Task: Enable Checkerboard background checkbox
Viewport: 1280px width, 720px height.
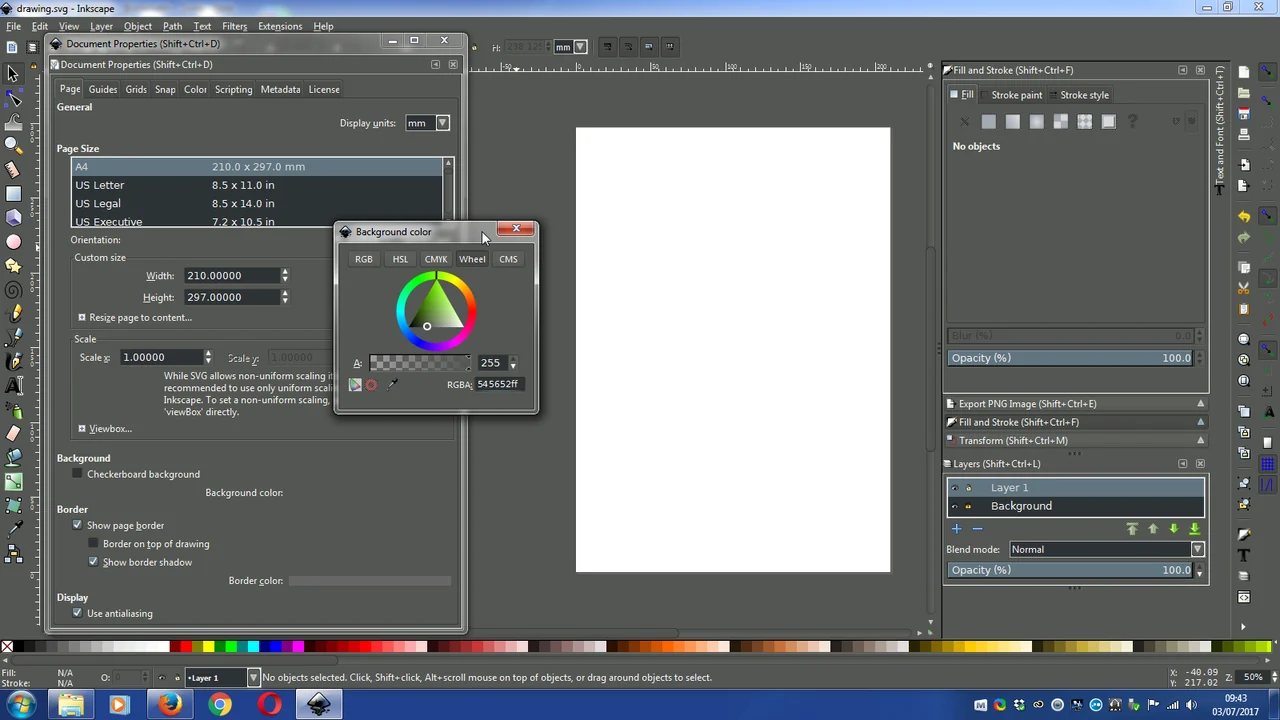Action: (x=78, y=474)
